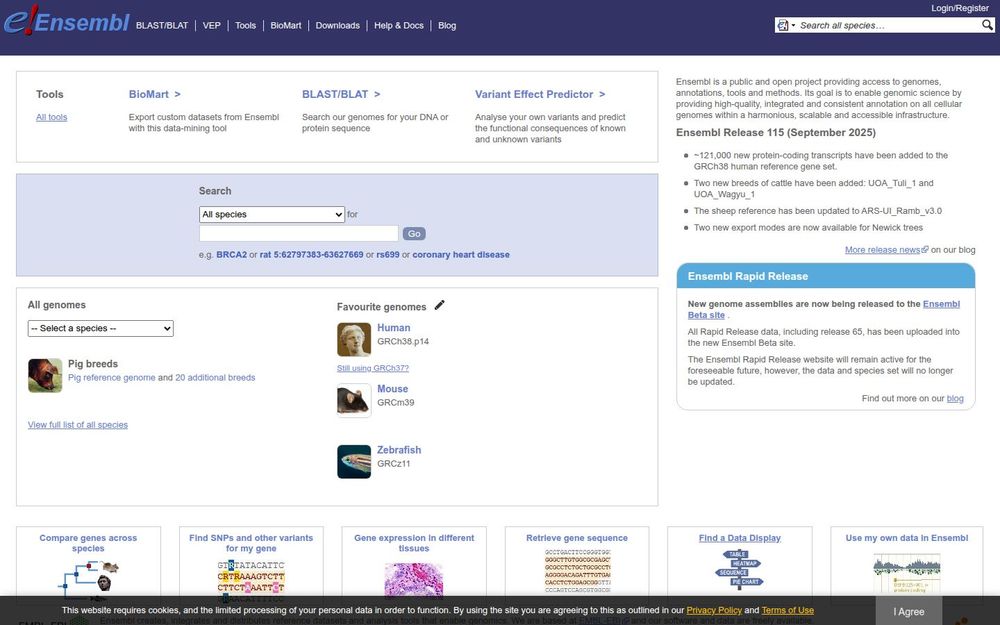
Task: Open the Tools menu item in header
Action: tap(246, 26)
